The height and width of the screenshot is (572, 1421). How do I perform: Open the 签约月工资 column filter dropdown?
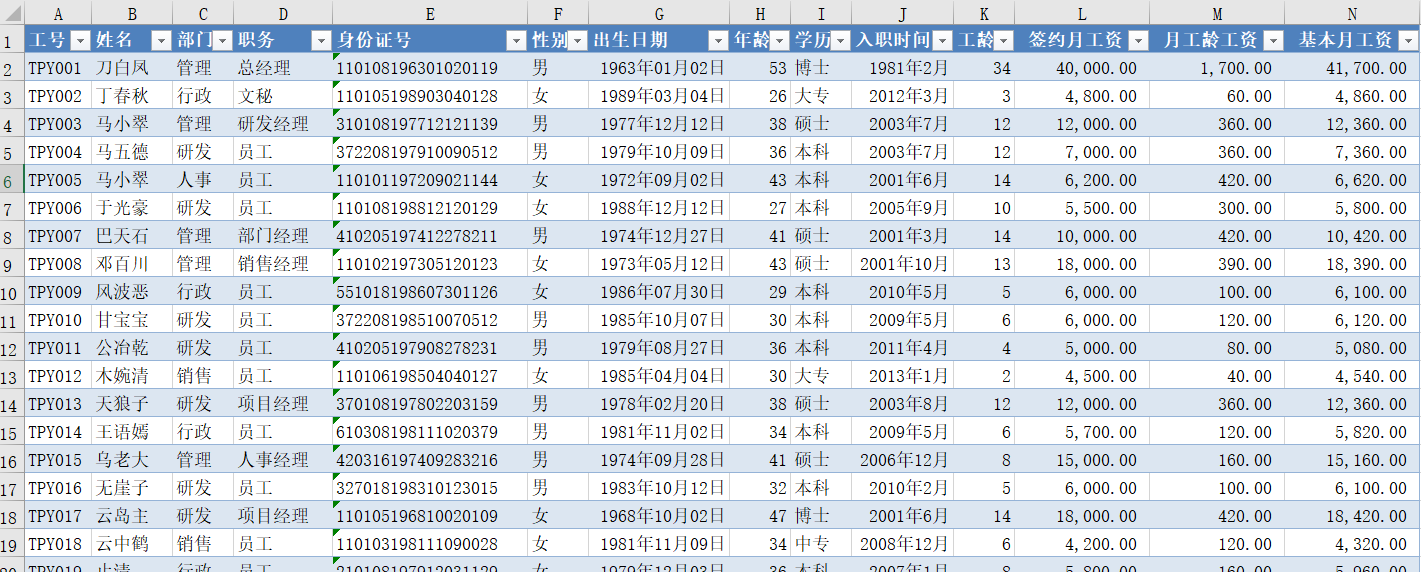click(1138, 41)
